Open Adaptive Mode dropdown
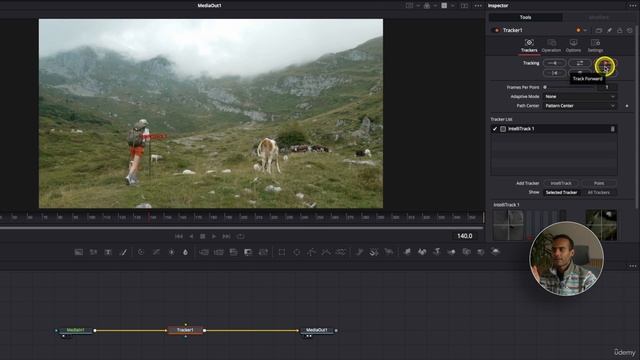The width and height of the screenshot is (640, 360). point(580,97)
